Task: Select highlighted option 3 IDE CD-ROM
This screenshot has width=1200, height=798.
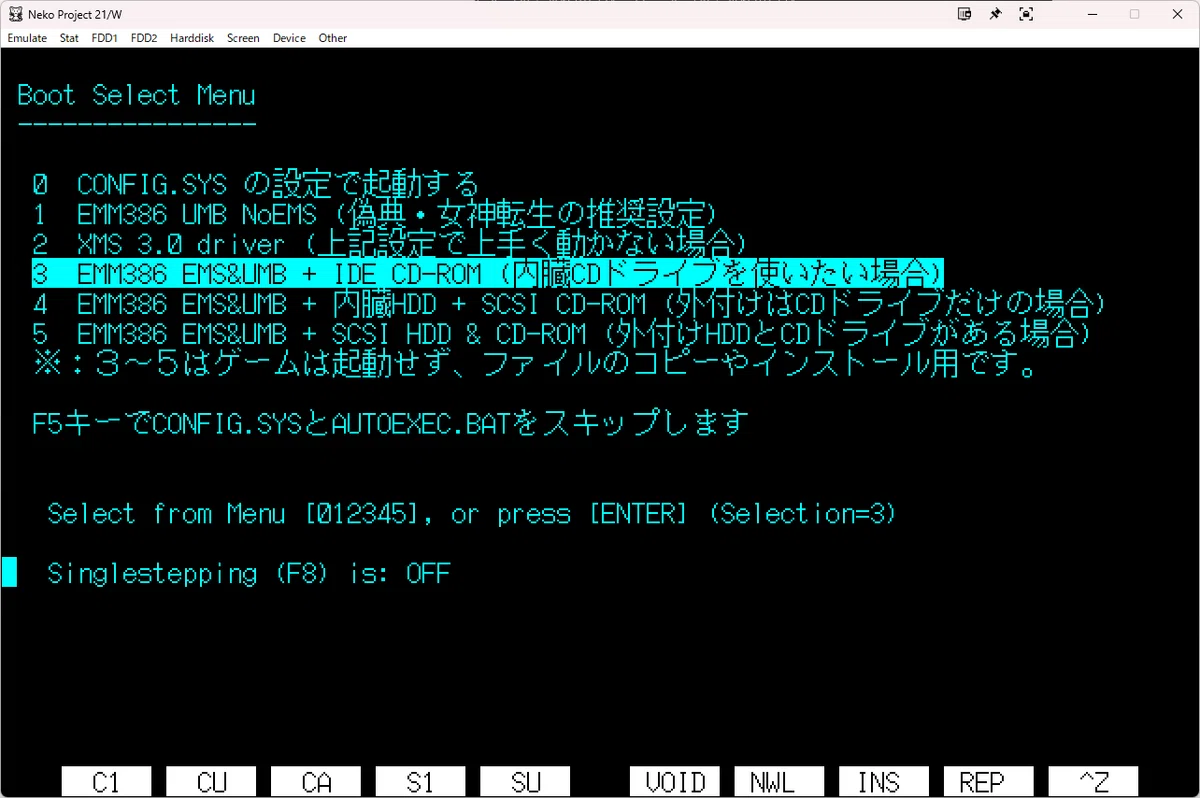Action: 488,273
